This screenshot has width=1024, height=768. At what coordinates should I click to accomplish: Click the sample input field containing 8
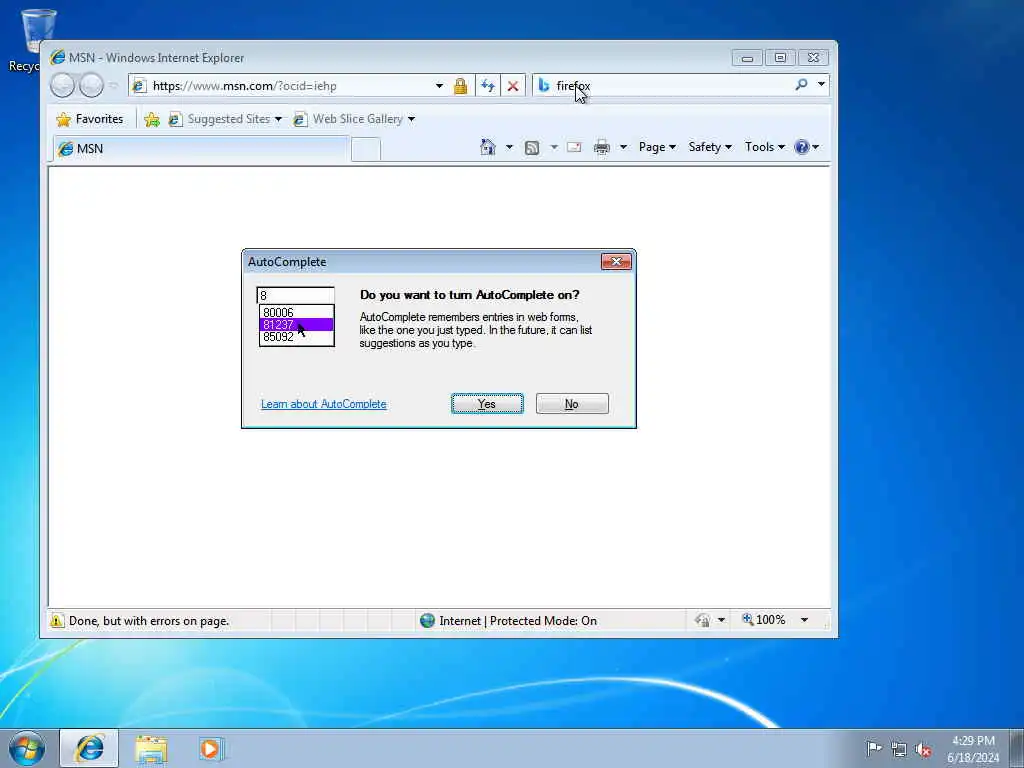(295, 295)
